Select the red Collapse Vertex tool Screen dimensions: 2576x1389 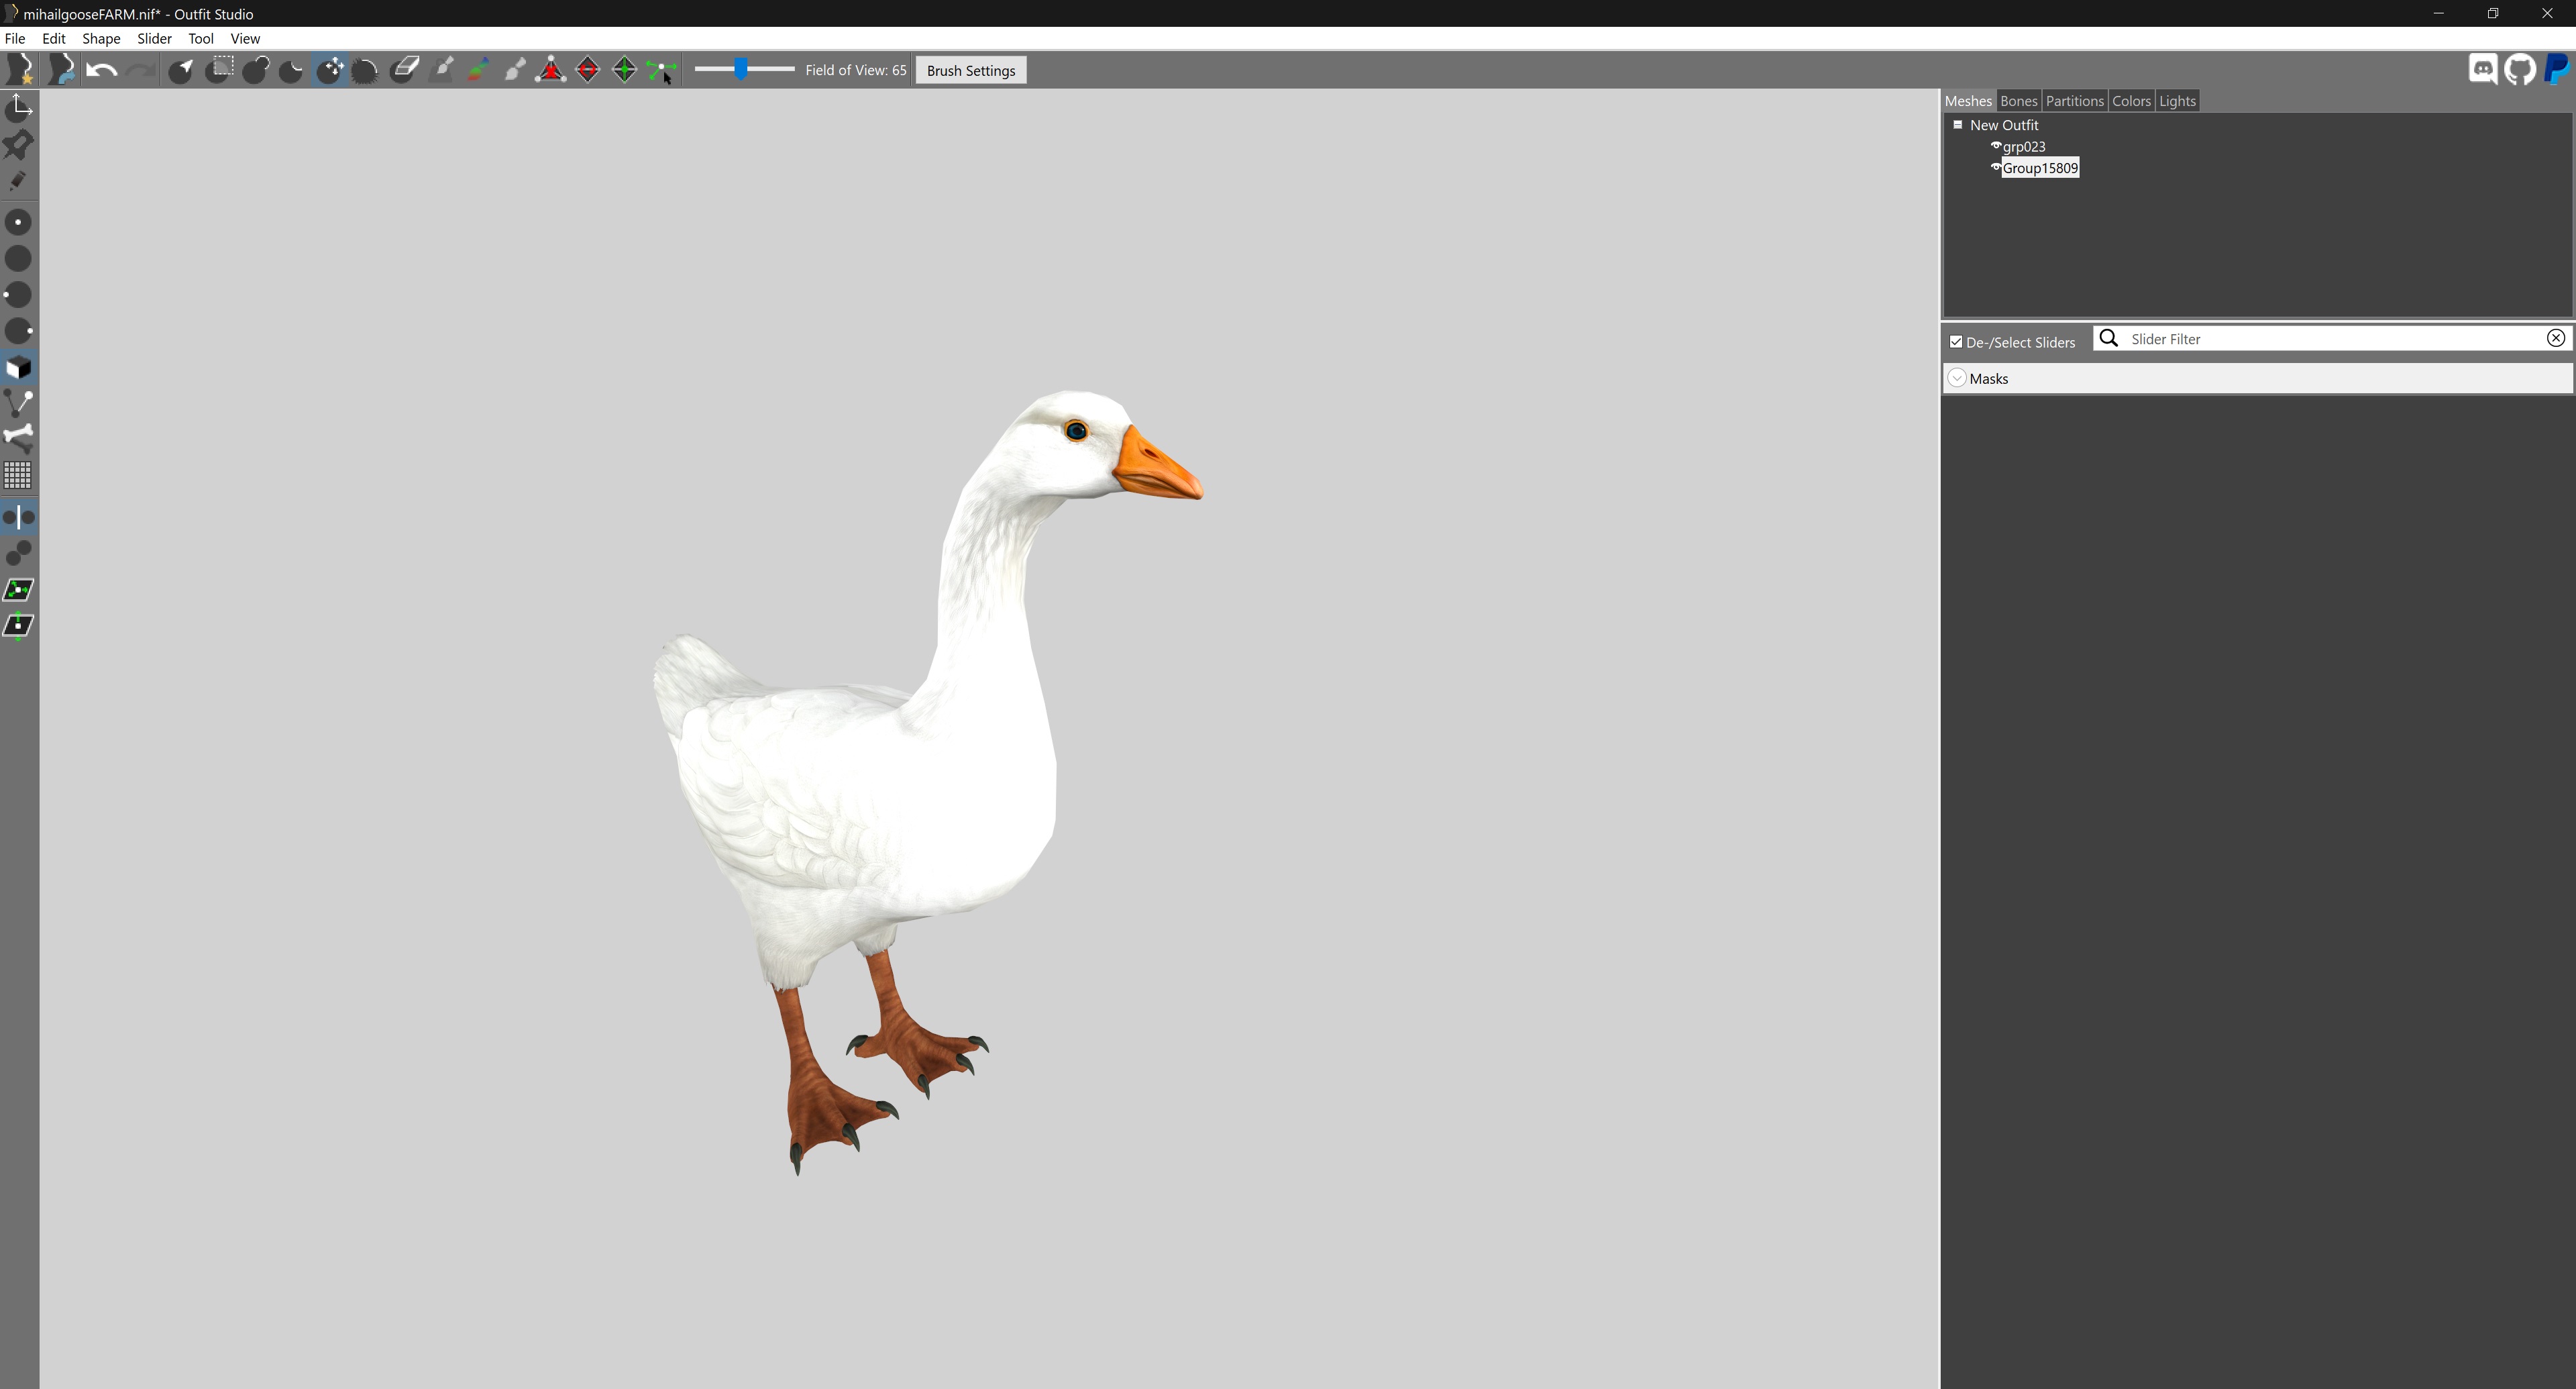click(551, 70)
